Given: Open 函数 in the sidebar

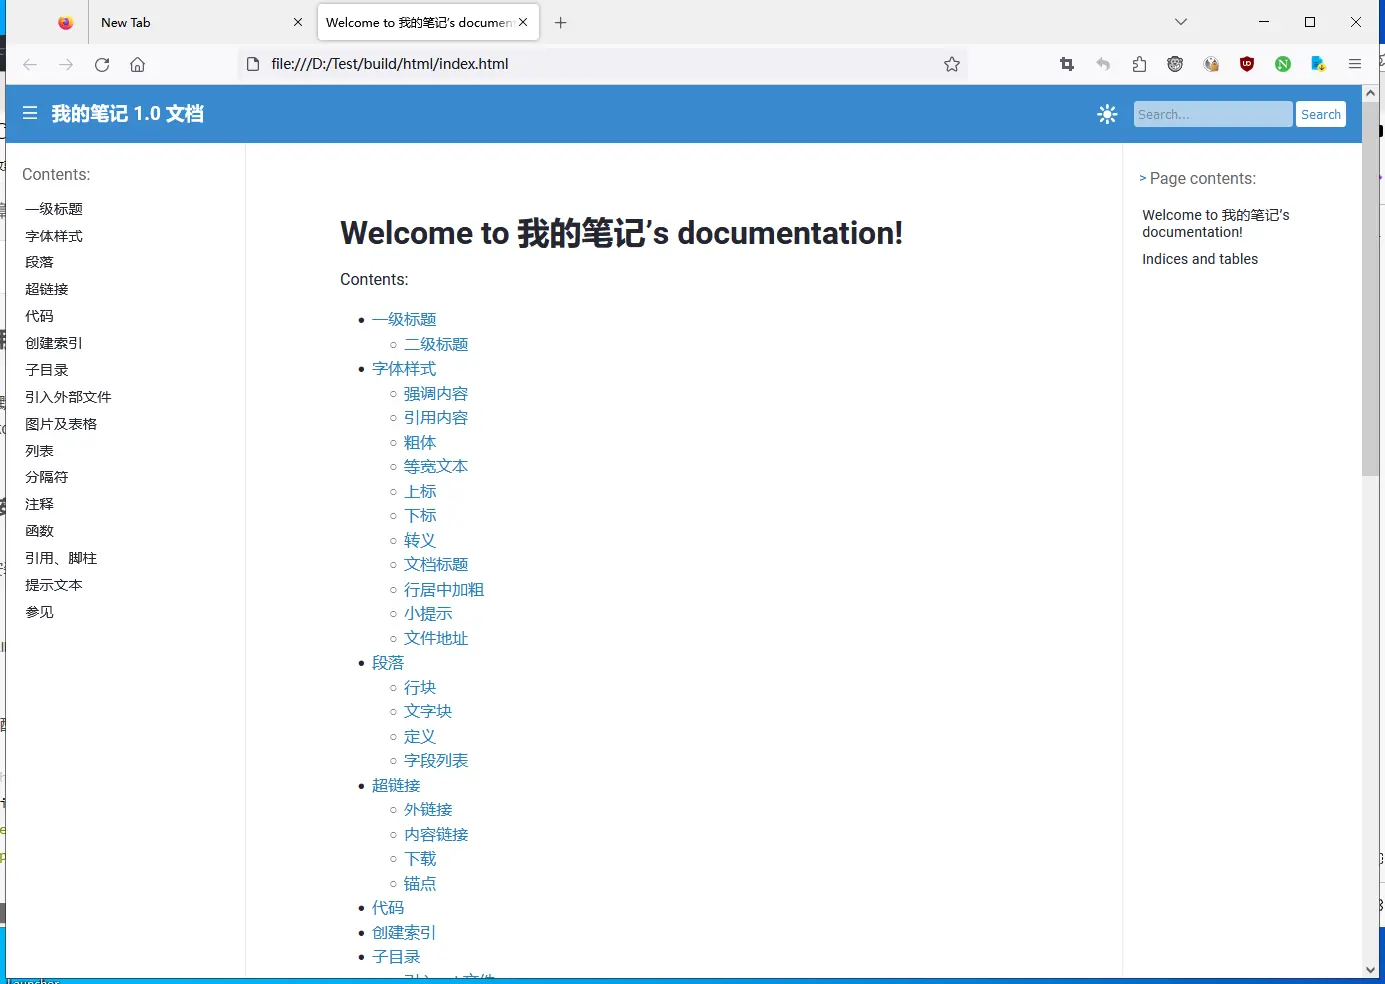Looking at the screenshot, I should click(x=40, y=531).
